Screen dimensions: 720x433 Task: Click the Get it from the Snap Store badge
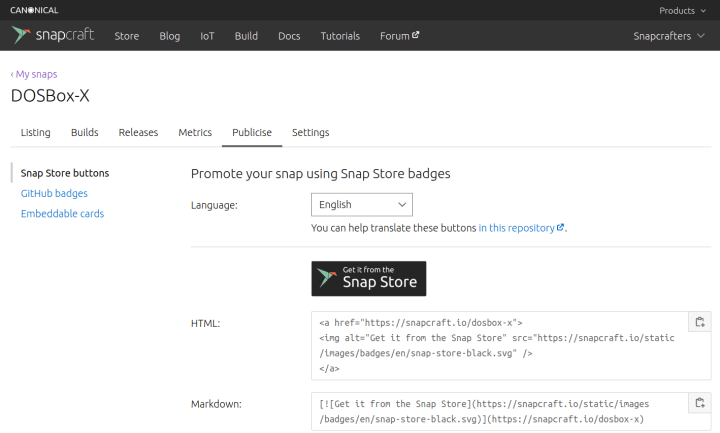369,279
